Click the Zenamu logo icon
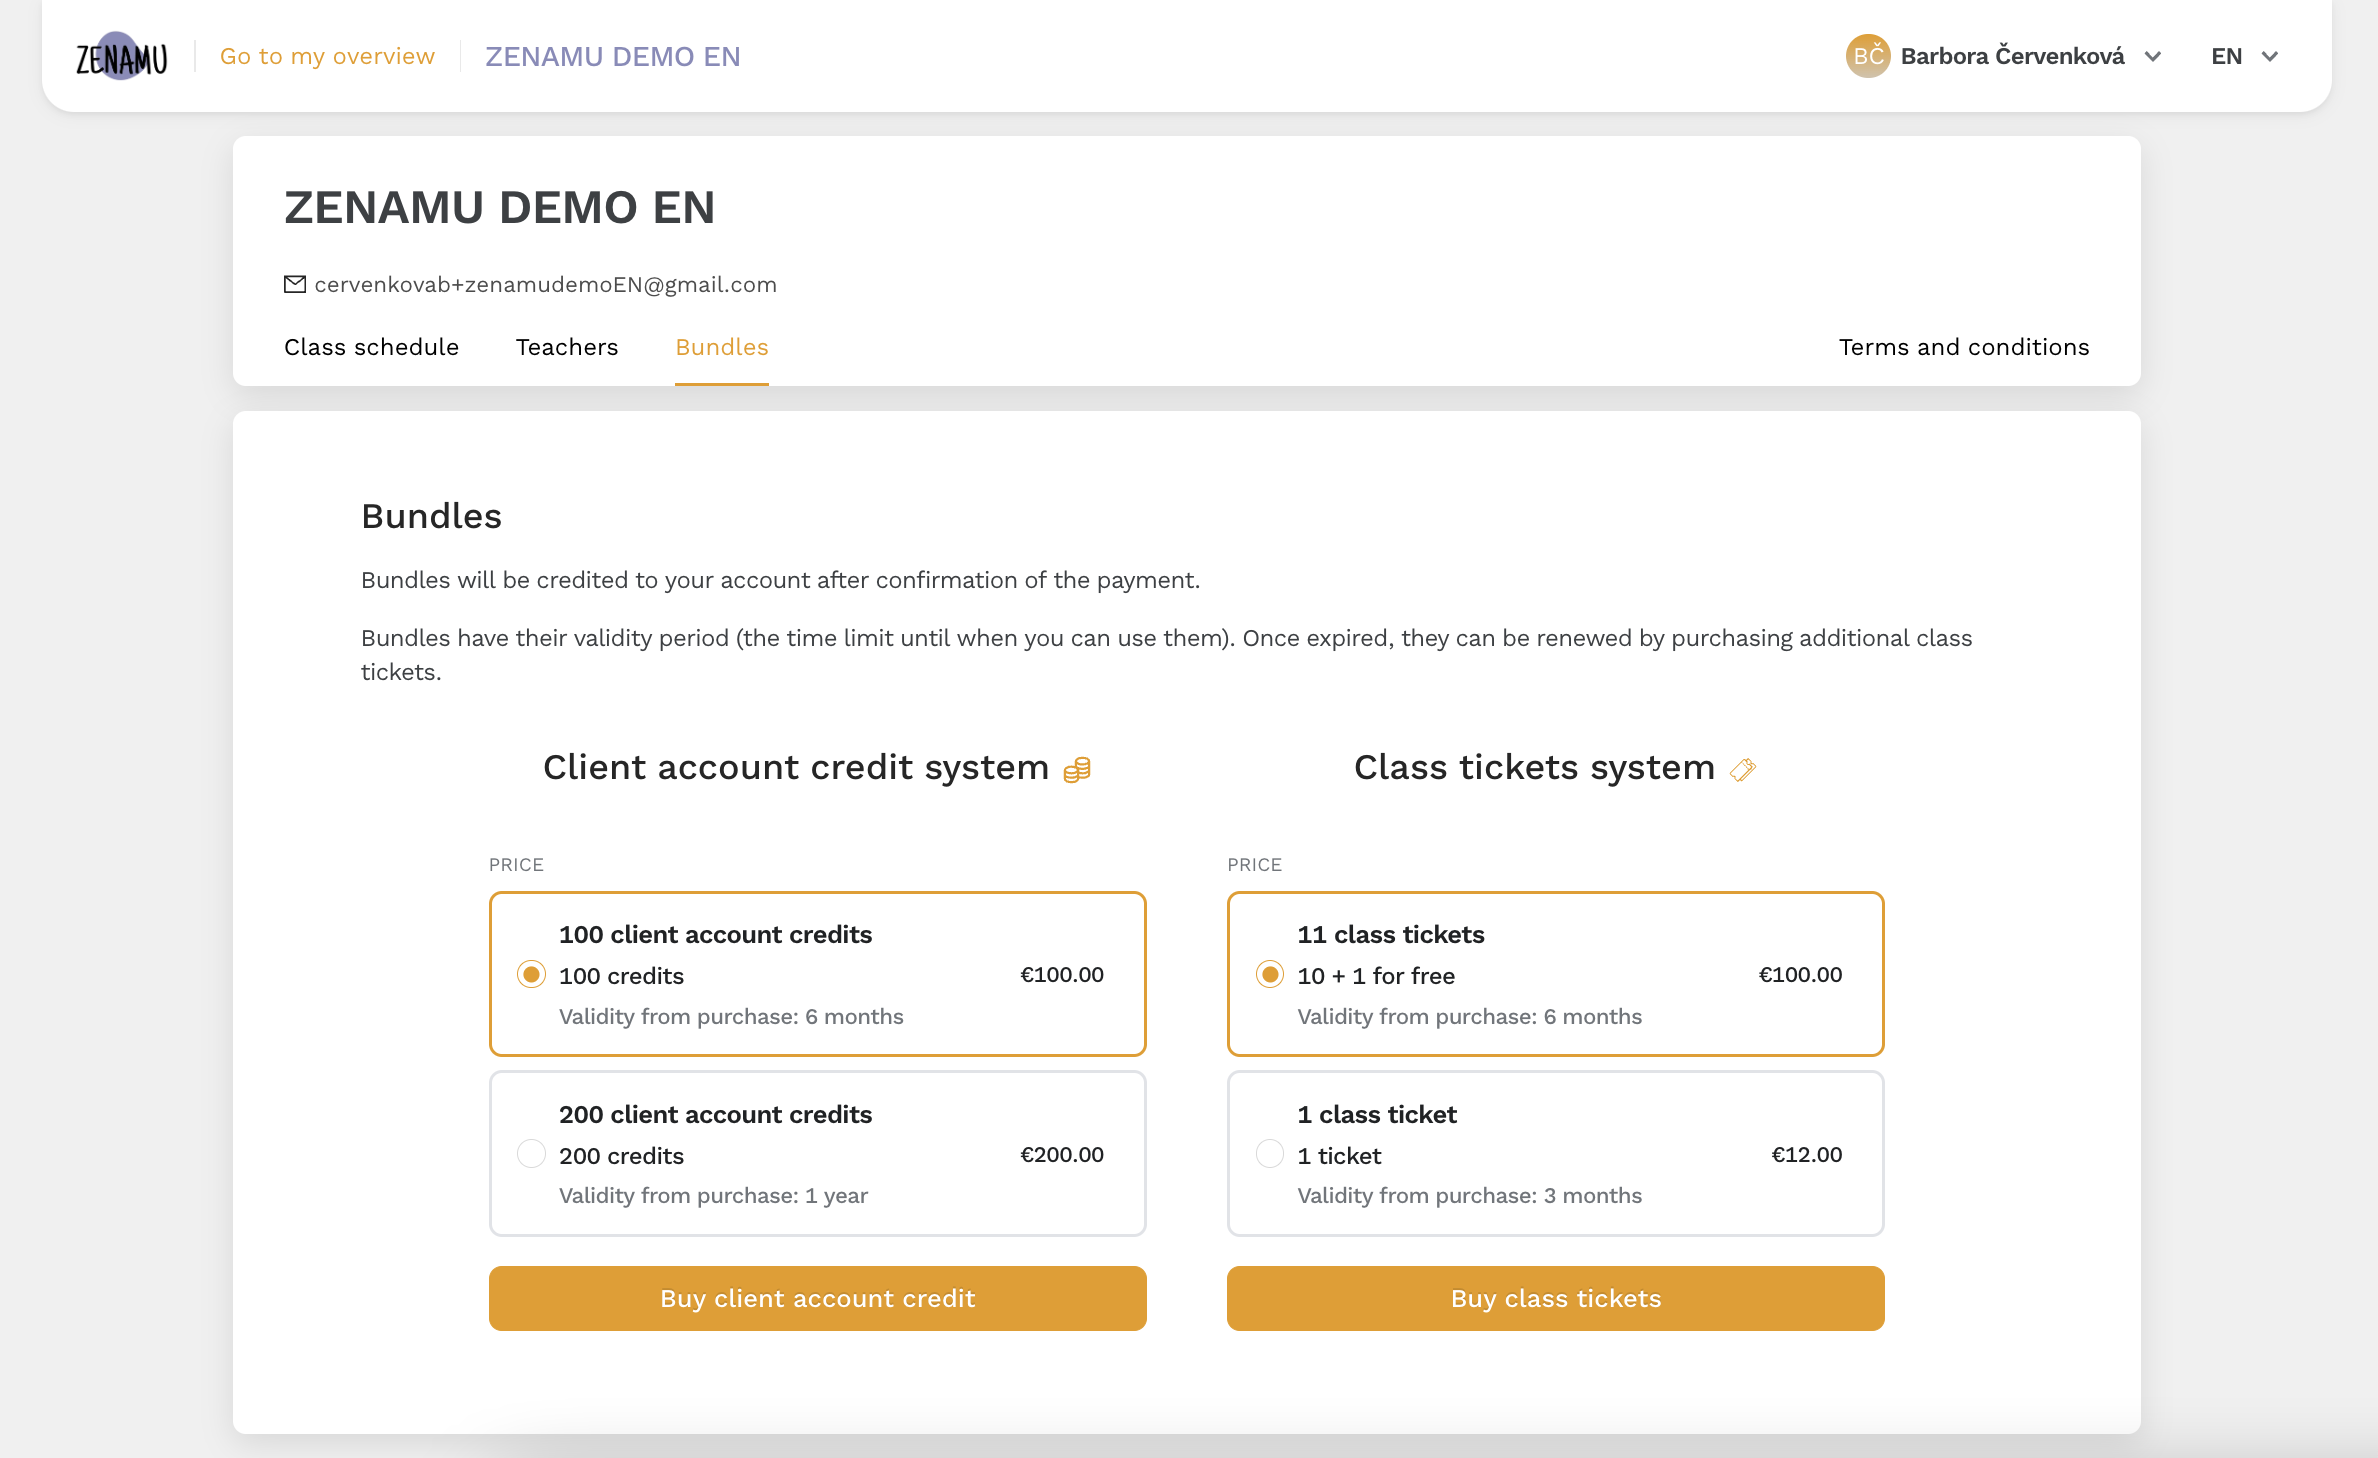 [x=121, y=56]
